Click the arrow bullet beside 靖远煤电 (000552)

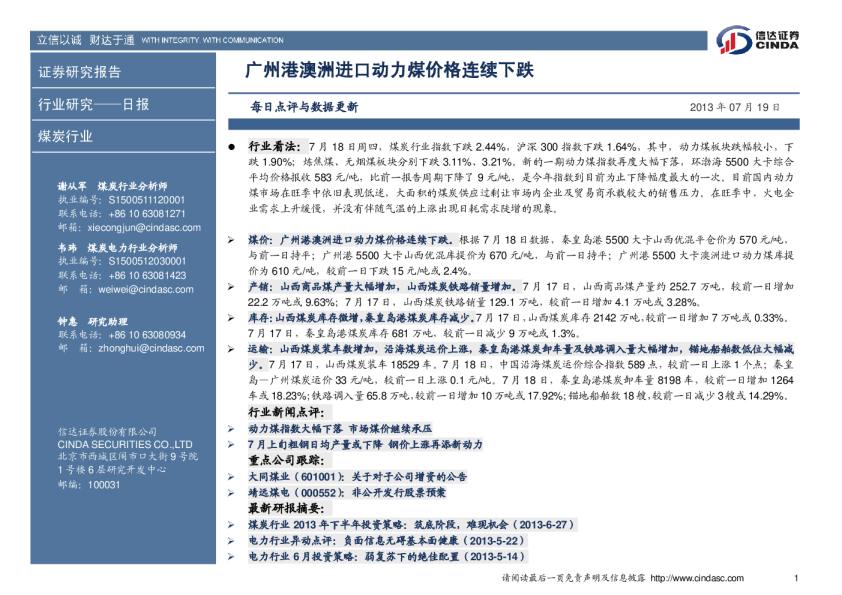[231, 492]
